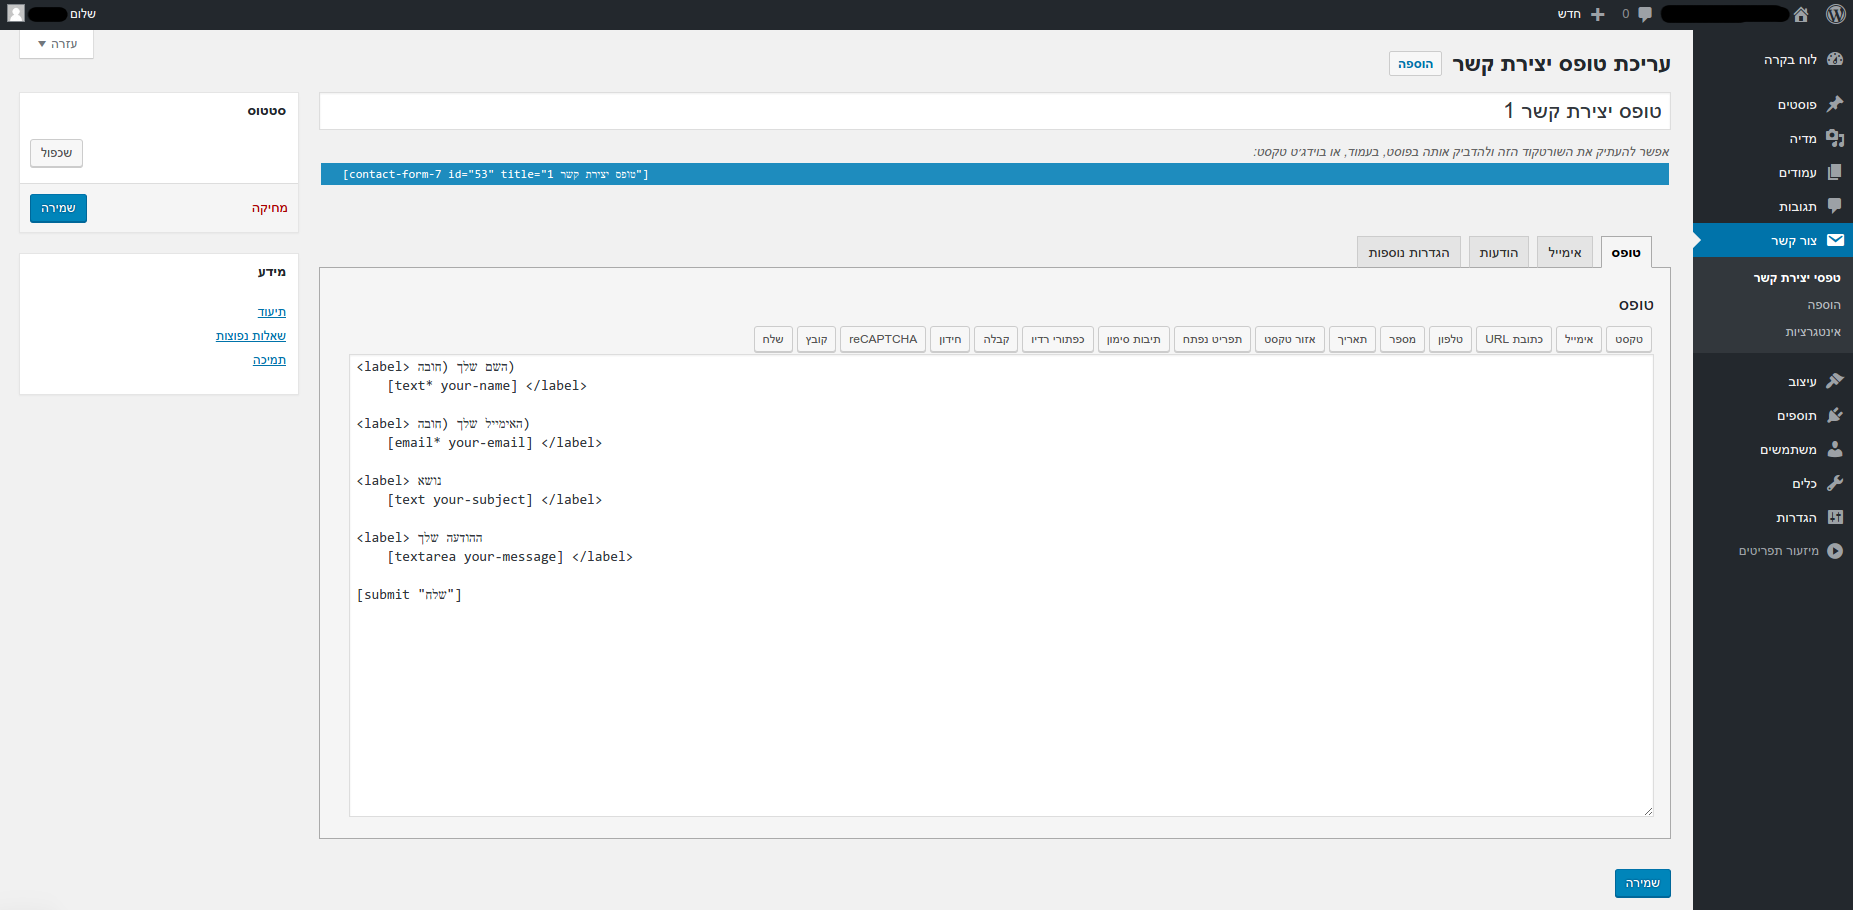Open the שאלות נפוצות (FAQ) link

coord(250,336)
